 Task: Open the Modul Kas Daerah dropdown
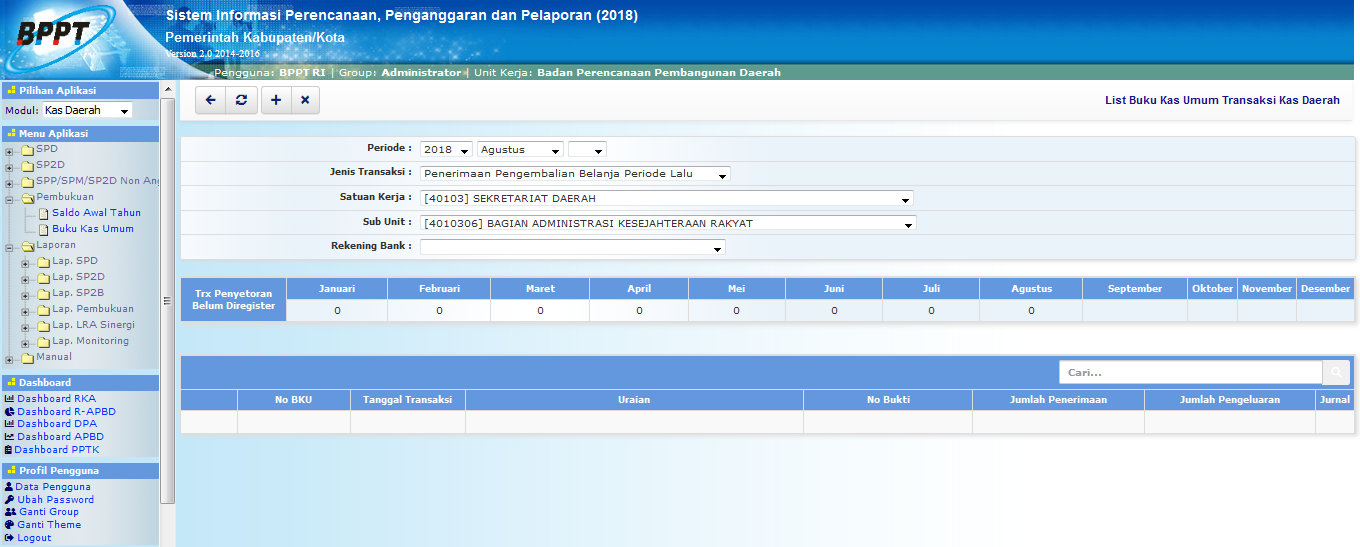[x=87, y=111]
